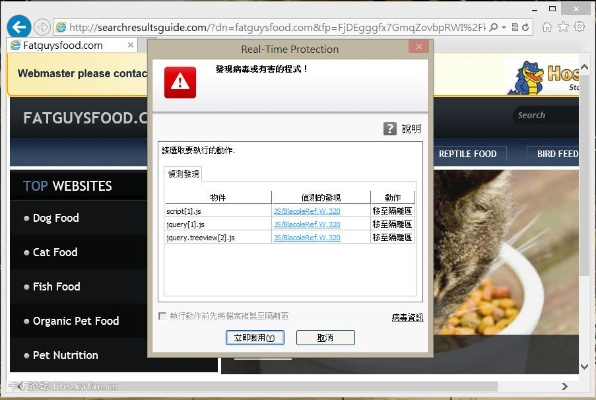596x400 pixels.
Task: Toggle copy-to-quarantine checkbox before action
Action: click(x=162, y=316)
